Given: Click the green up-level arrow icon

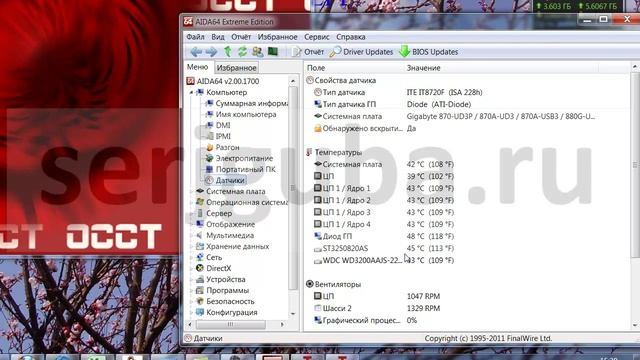Looking at the screenshot, I should pyautogui.click(x=228, y=51).
